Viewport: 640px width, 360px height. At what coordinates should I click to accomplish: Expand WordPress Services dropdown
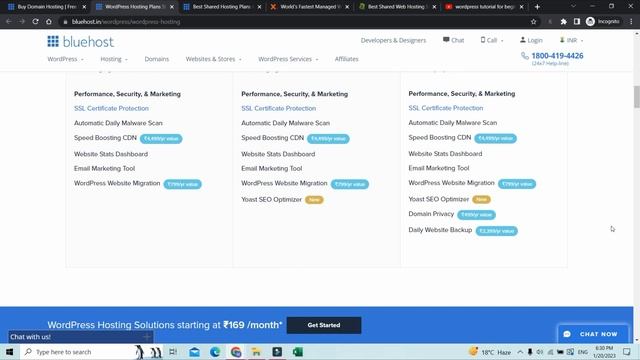pyautogui.click(x=288, y=59)
